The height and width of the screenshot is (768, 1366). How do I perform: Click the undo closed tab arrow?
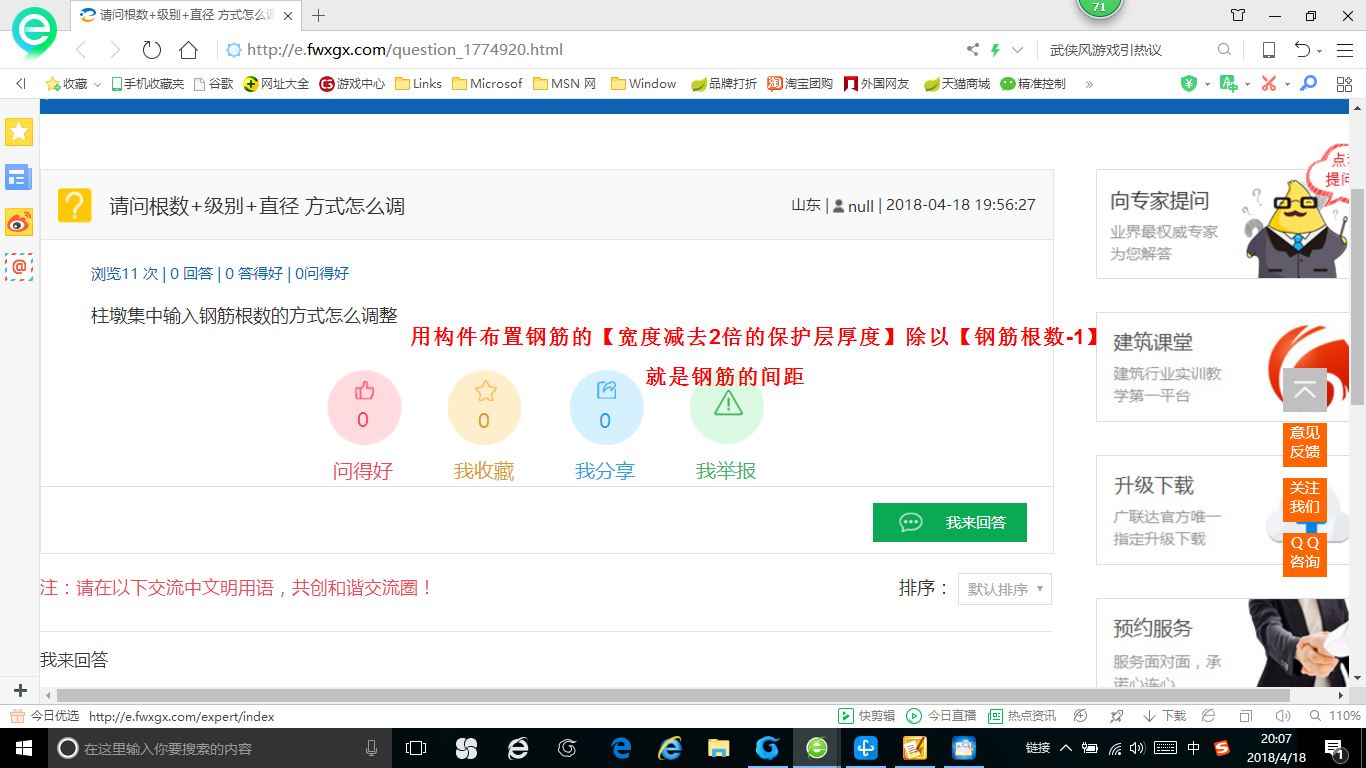click(1302, 50)
